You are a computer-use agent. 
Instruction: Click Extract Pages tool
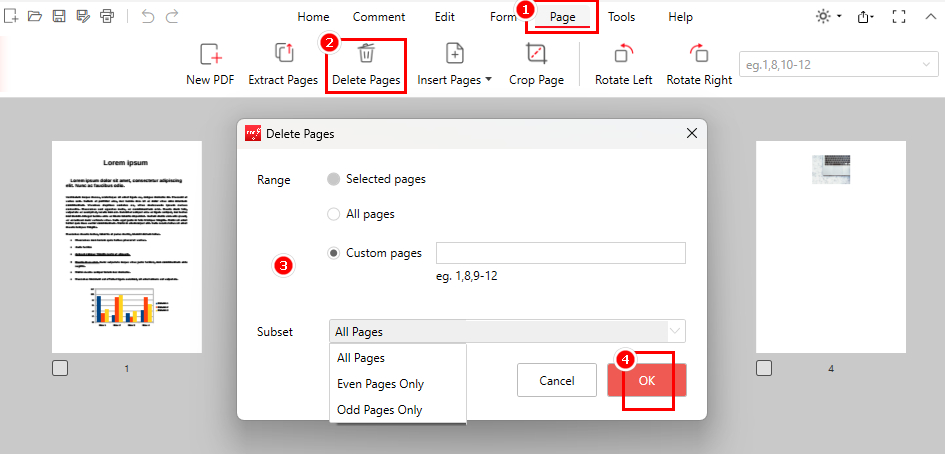[x=283, y=65]
